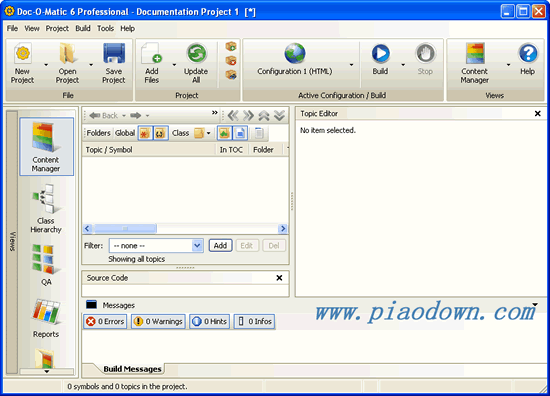Toggle the blue document view button

click(240, 133)
